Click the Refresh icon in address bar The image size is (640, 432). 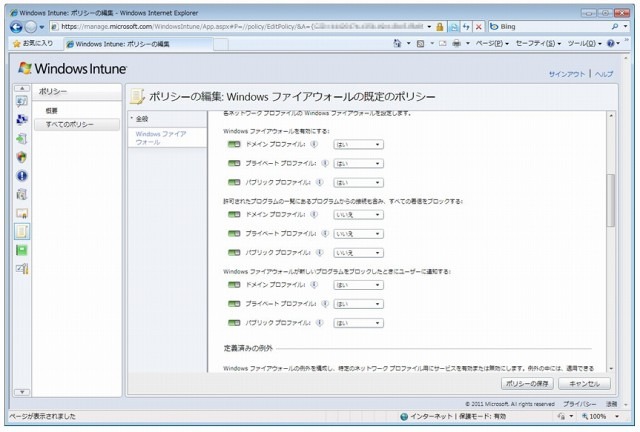point(466,27)
